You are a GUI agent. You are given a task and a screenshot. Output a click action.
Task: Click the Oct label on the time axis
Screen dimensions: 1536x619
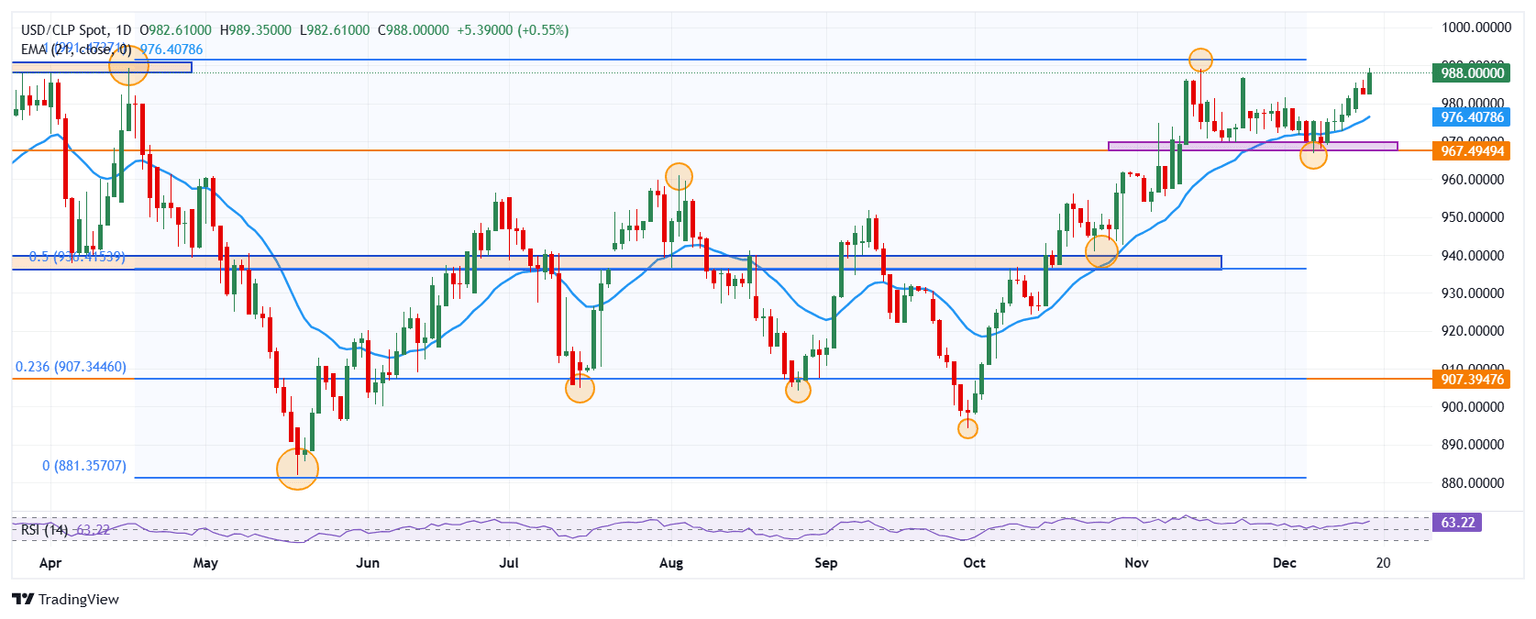(x=973, y=563)
